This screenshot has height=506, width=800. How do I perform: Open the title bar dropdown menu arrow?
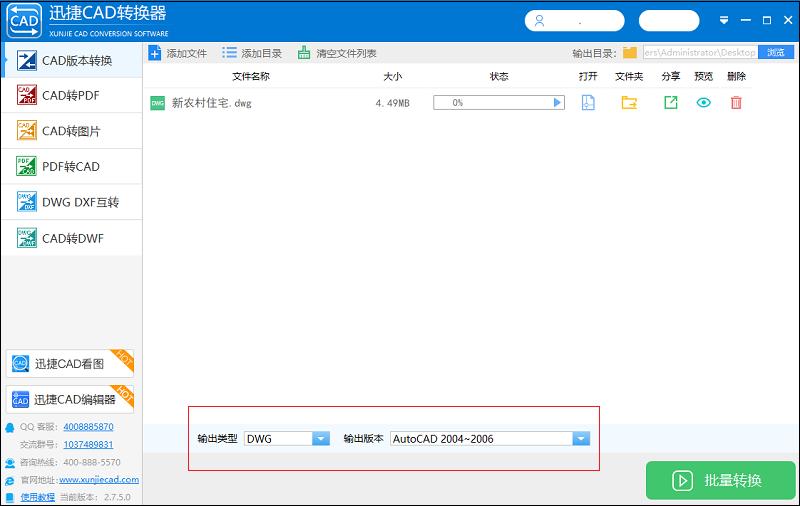point(723,20)
